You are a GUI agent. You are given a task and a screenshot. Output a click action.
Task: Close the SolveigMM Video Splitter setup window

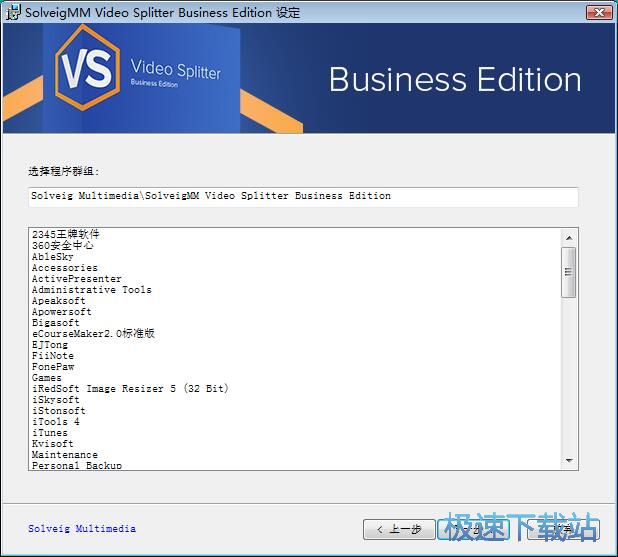click(x=599, y=13)
